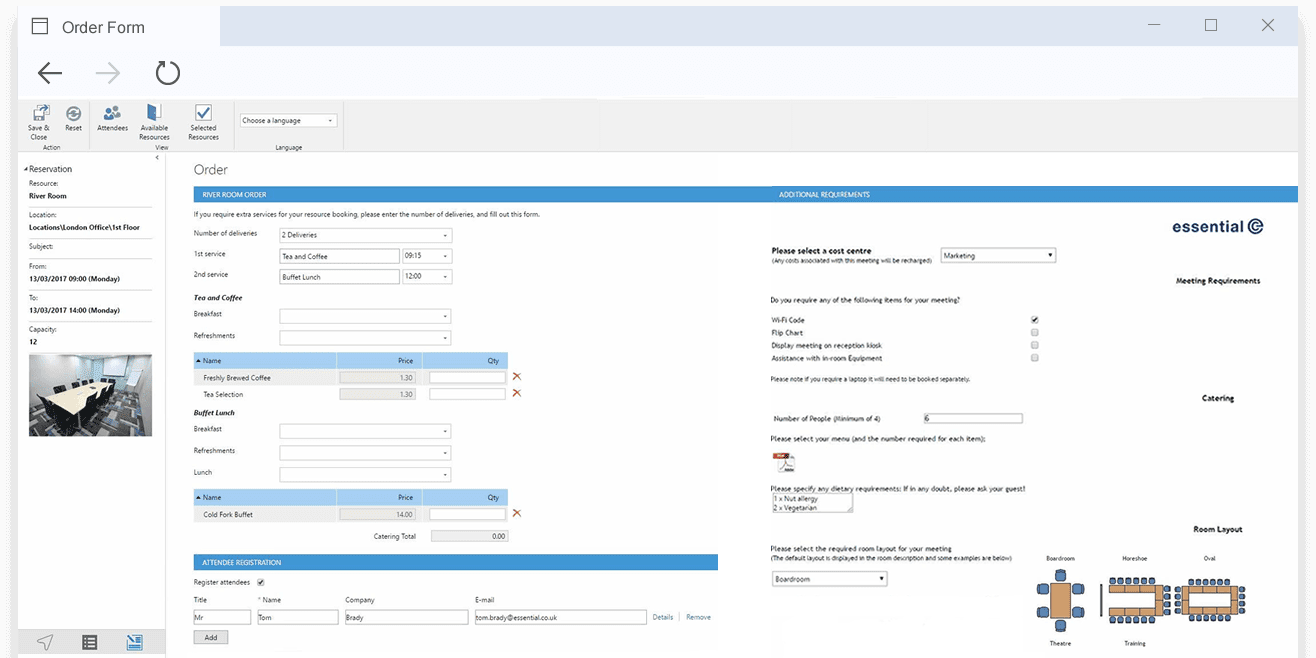
Task: Click the location arrow icon in sidebar footer
Action: 45,642
